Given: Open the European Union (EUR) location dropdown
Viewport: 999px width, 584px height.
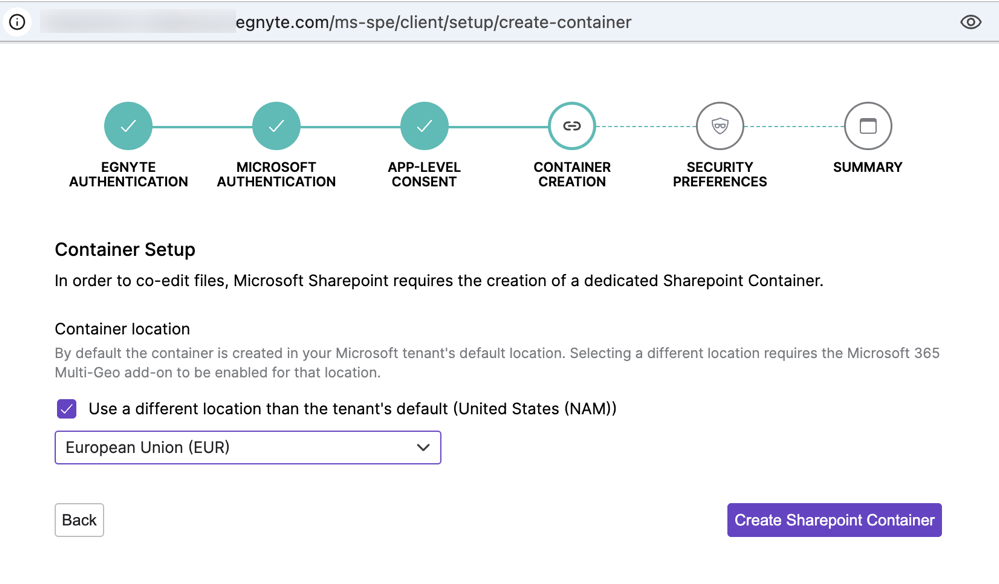Looking at the screenshot, I should point(248,448).
